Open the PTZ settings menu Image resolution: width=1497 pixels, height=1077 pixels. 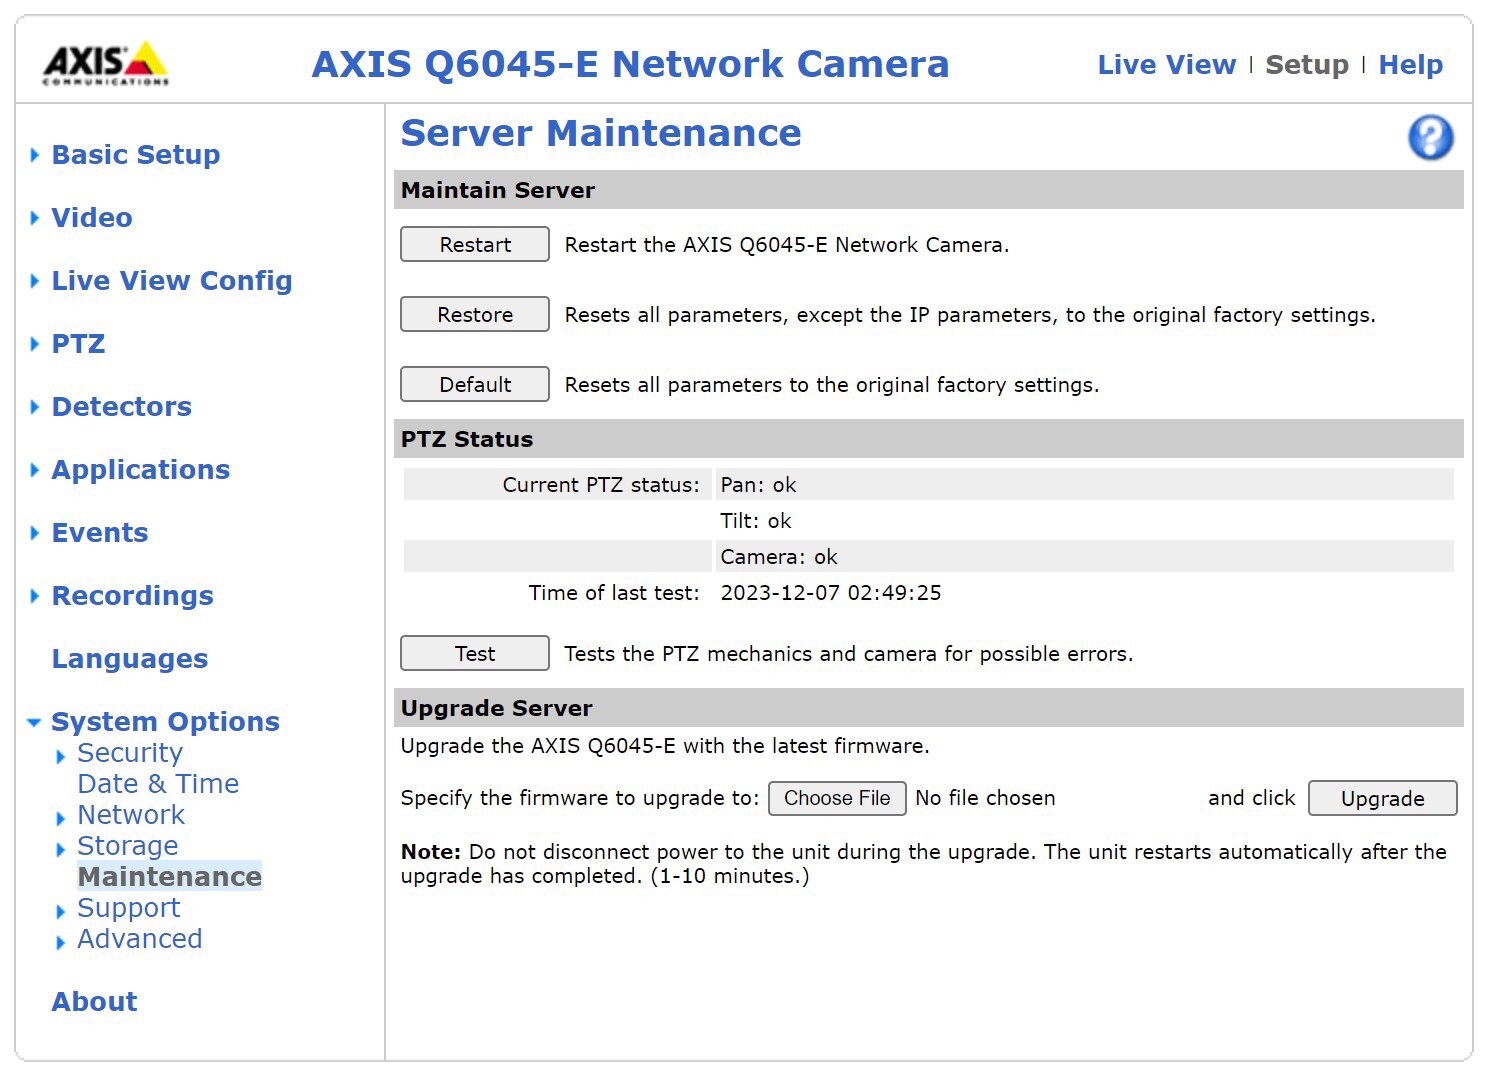point(78,344)
